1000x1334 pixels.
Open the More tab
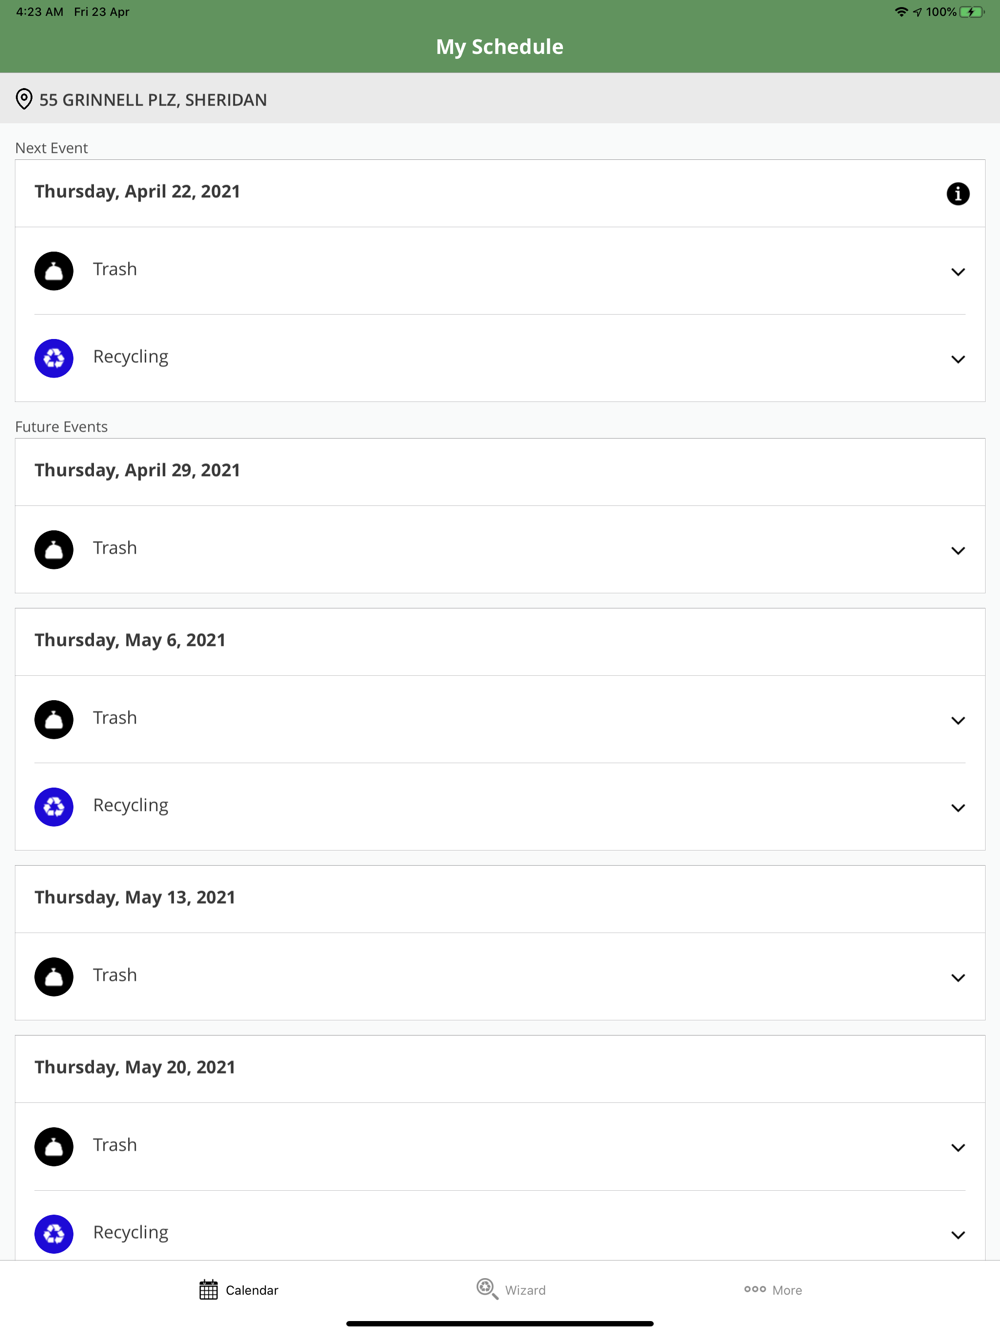tap(773, 1290)
